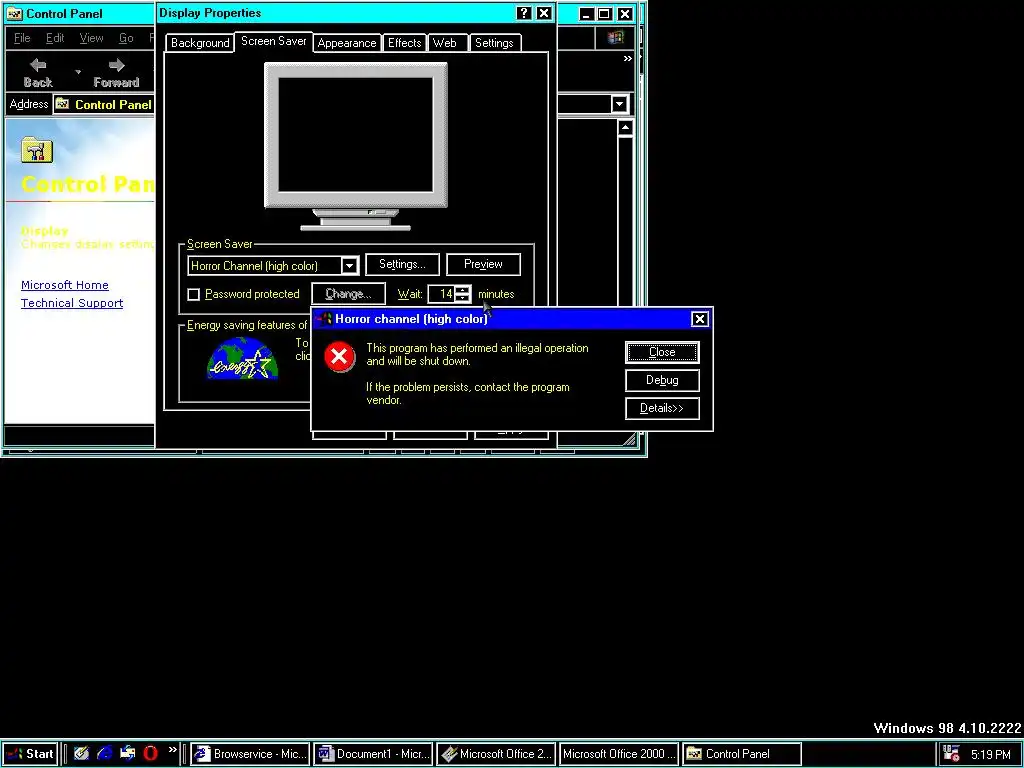This screenshot has width=1024, height=768.
Task: Click the monitor preview image
Action: (x=355, y=146)
